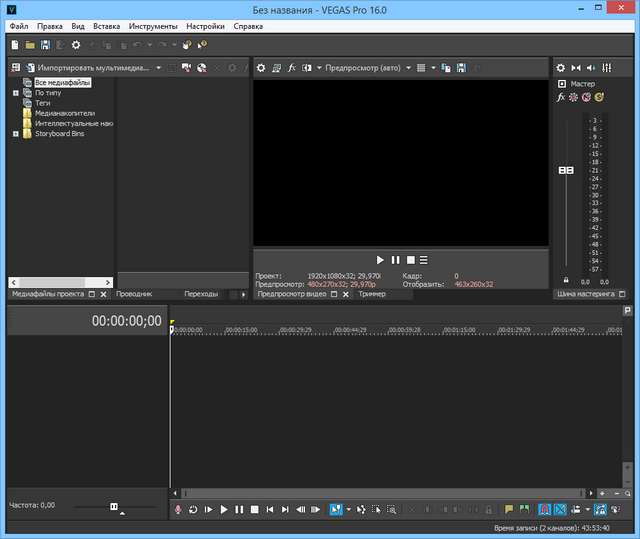This screenshot has height=539, width=640.
Task: Open the 'Инструменты' menu
Action: 153,26
